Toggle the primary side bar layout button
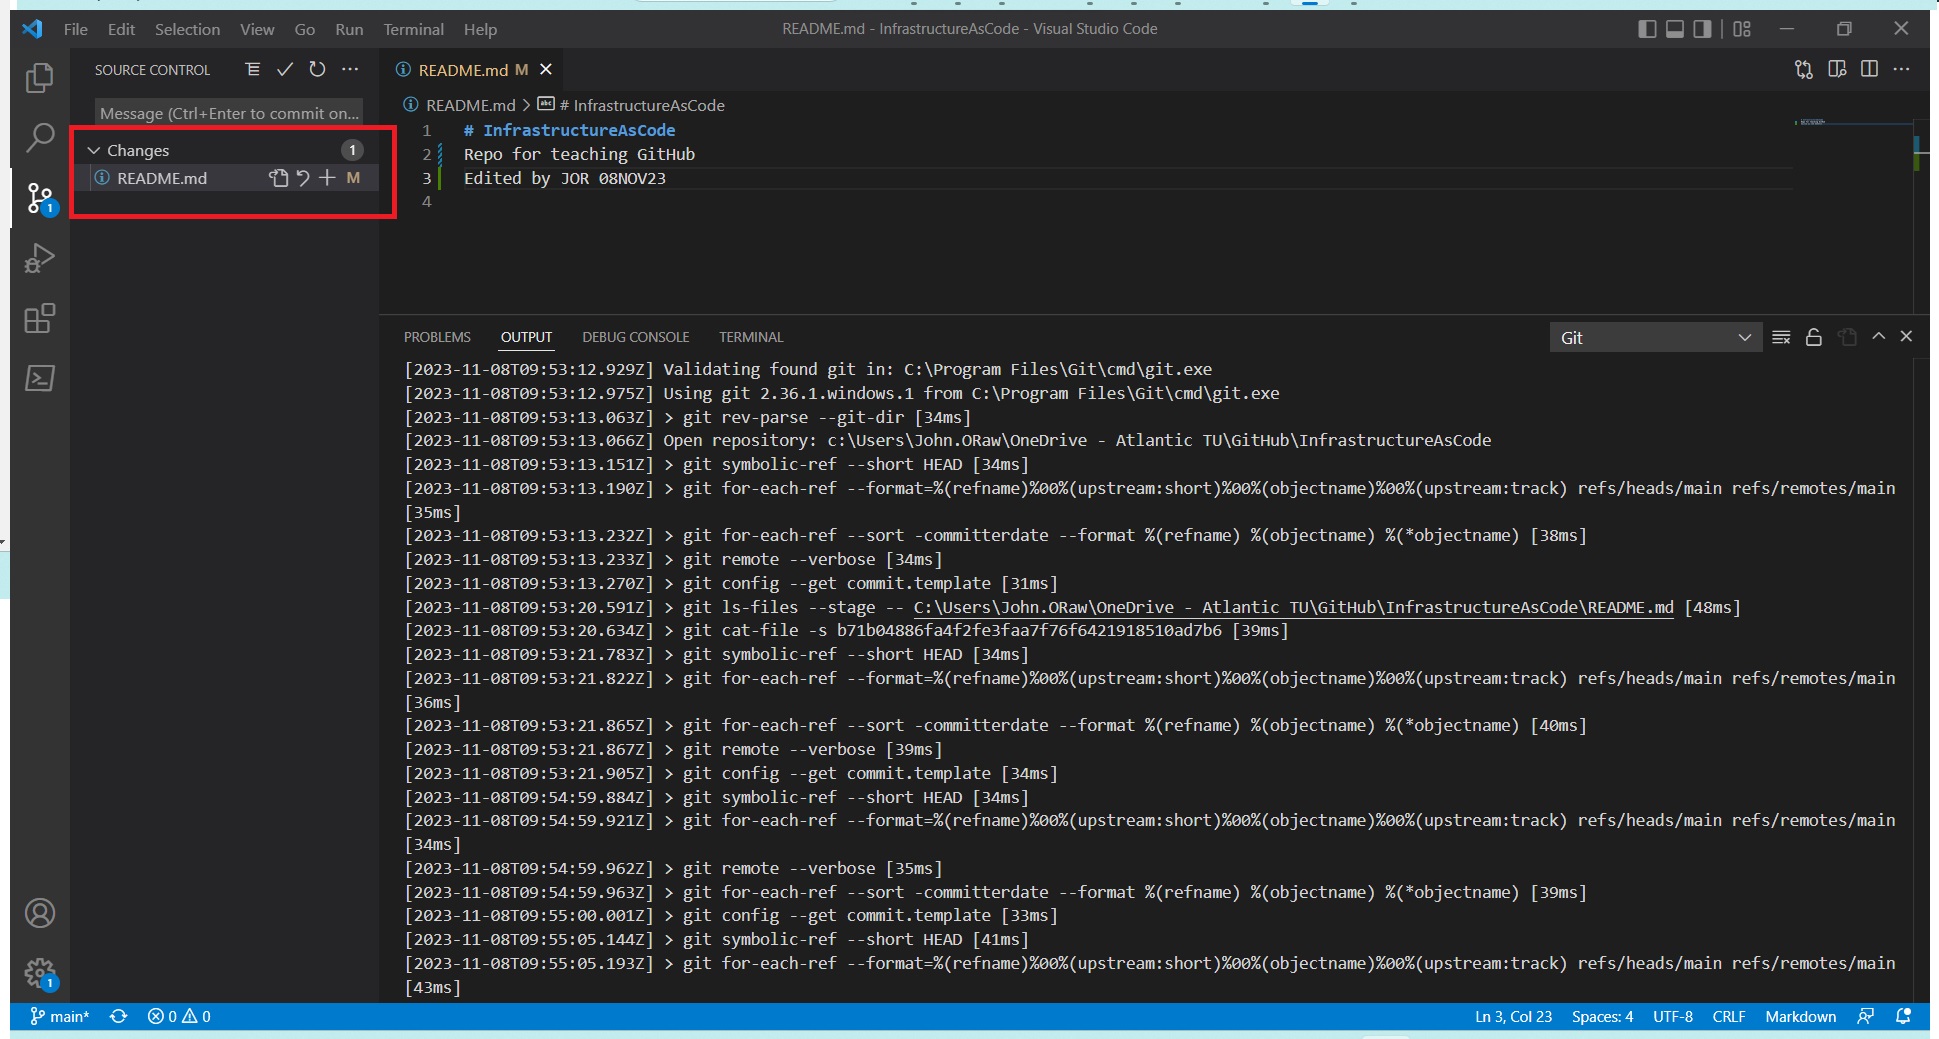The image size is (1939, 1039). point(1647,29)
